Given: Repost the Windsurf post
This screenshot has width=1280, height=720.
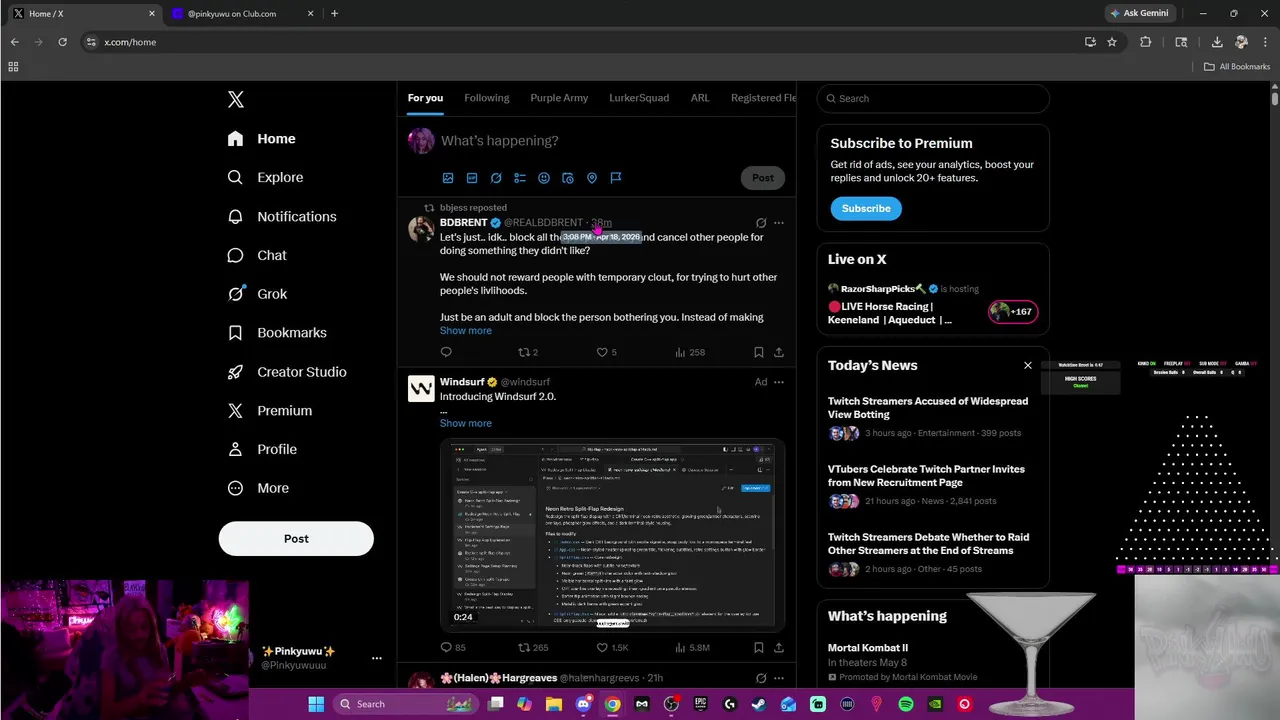Looking at the screenshot, I should (x=532, y=648).
